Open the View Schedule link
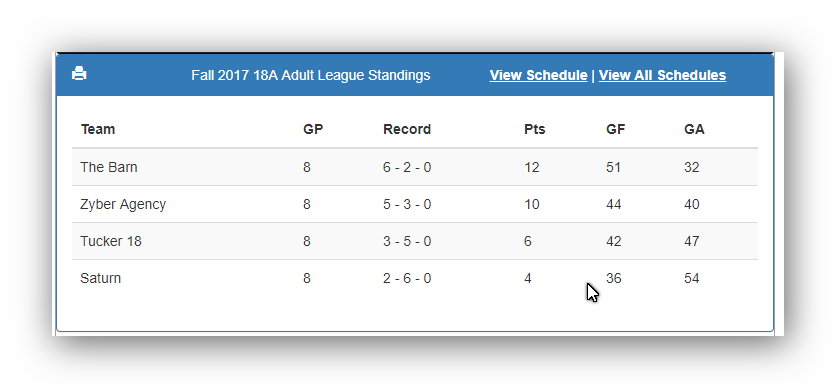836x388 pixels. tap(538, 75)
